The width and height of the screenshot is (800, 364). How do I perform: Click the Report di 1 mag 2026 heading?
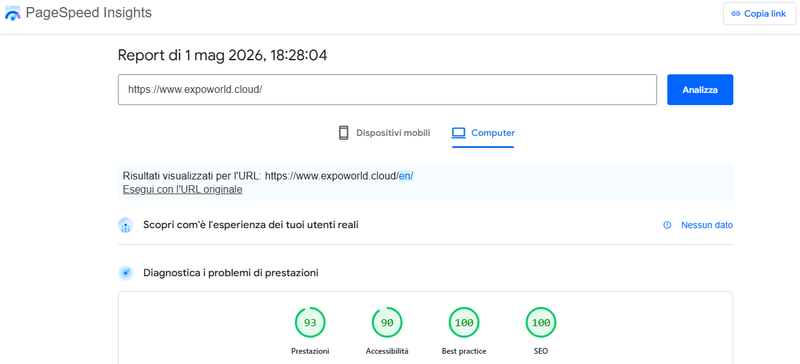pyautogui.click(x=222, y=55)
